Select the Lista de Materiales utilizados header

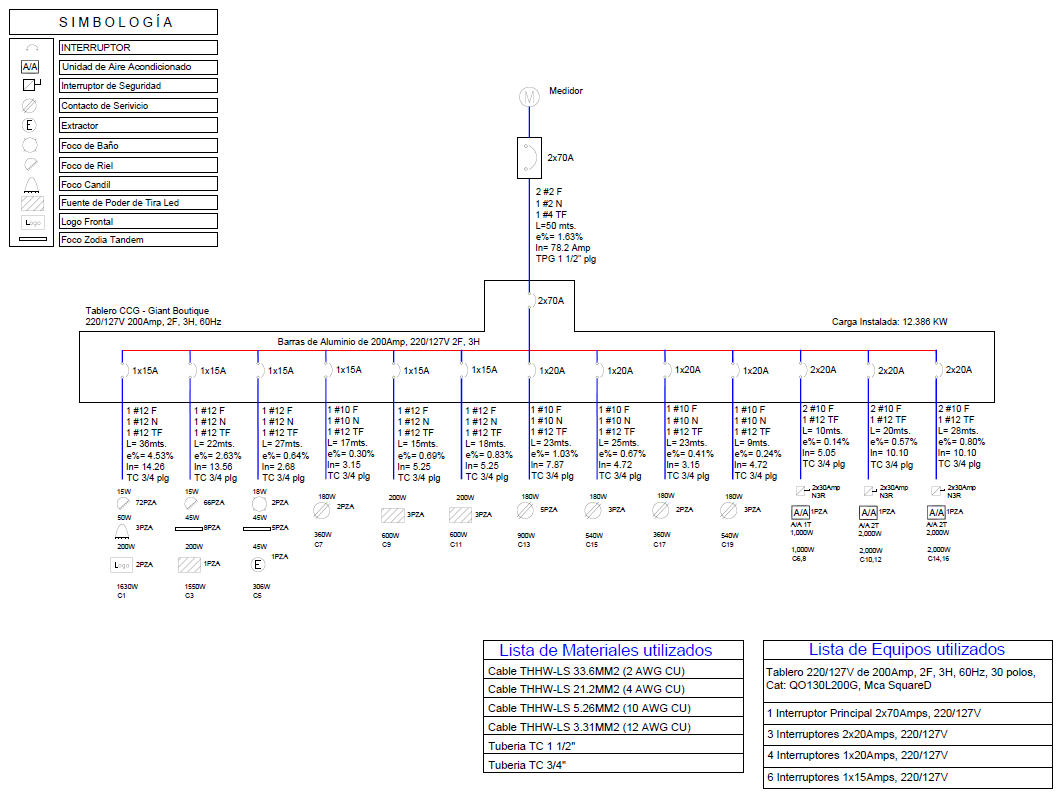(613, 650)
